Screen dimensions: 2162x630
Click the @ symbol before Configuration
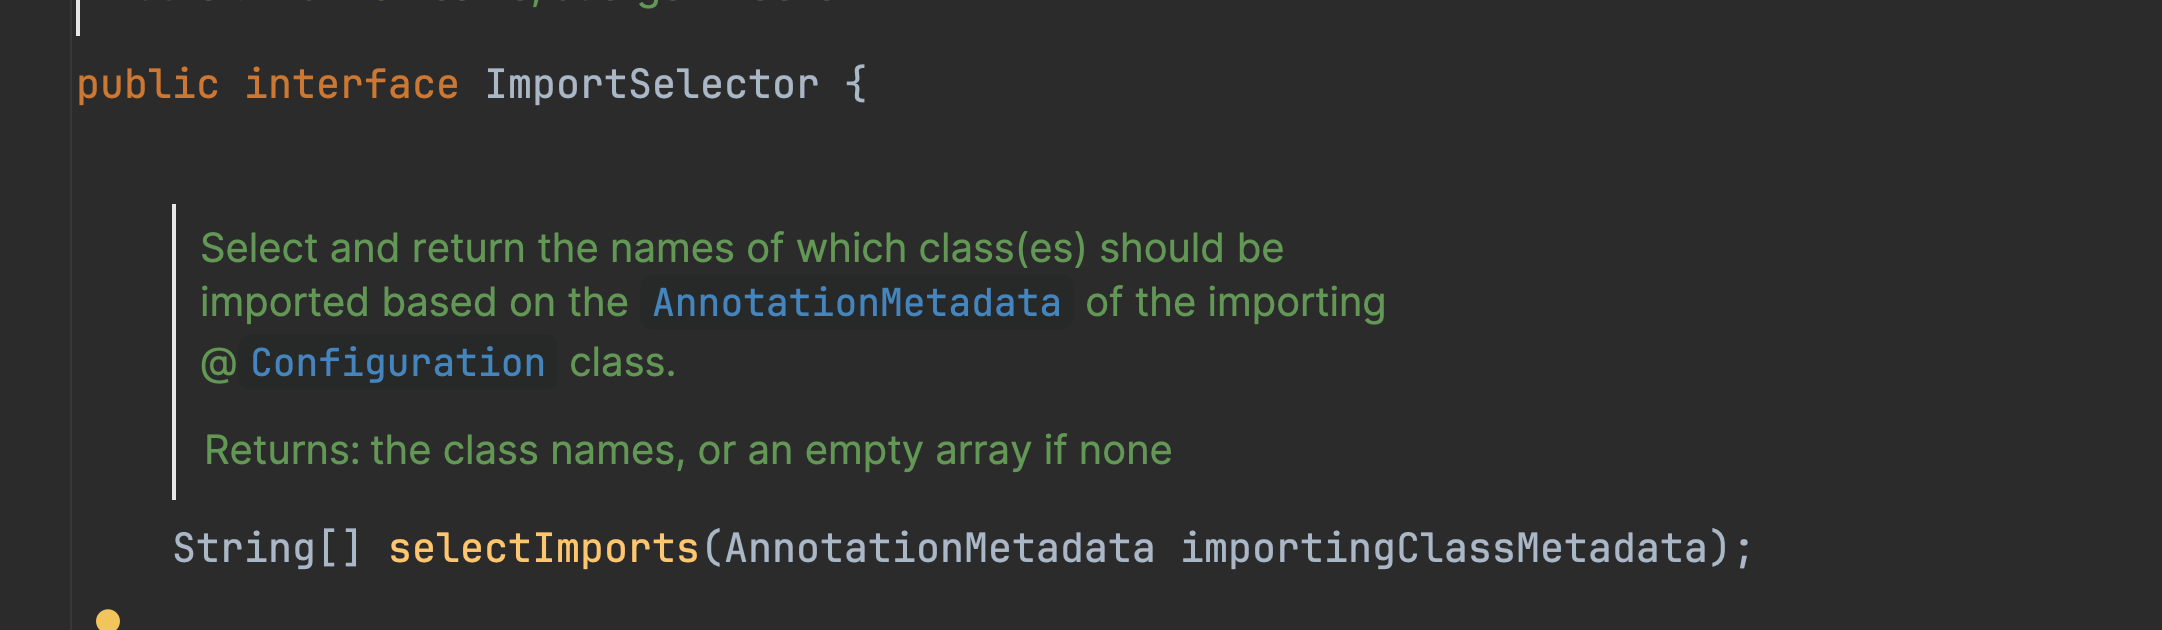point(218,364)
